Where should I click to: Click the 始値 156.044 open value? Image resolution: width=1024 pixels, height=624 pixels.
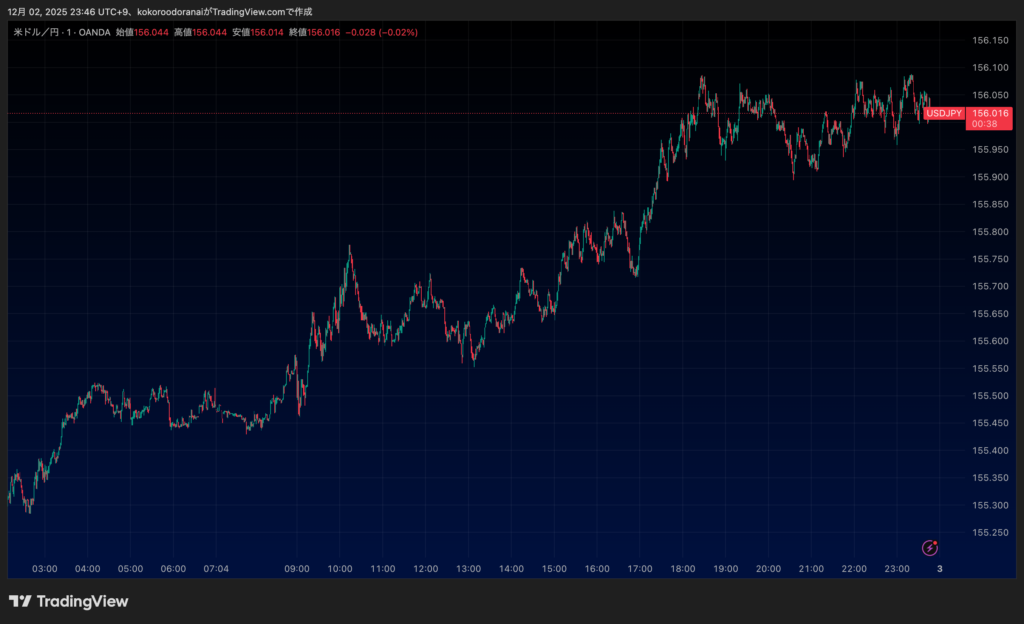(x=141, y=33)
